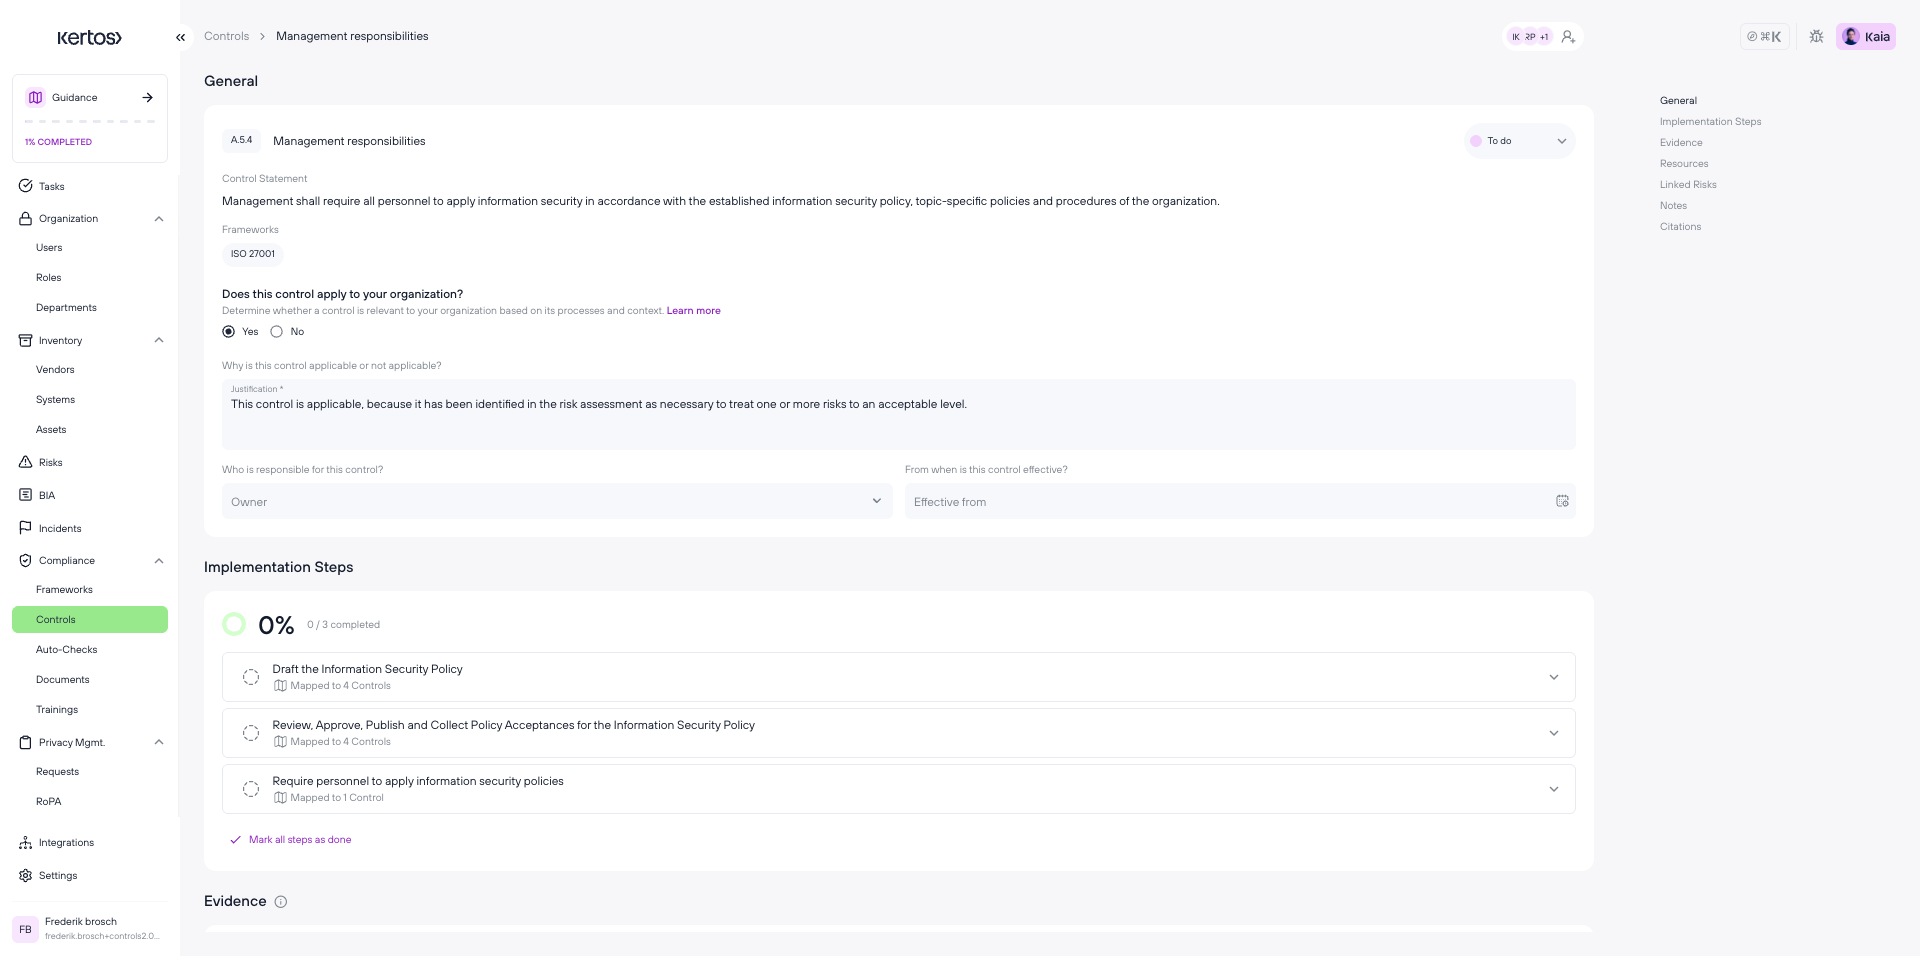The height and width of the screenshot is (956, 1920).
Task: Open the To do status dropdown
Action: (x=1519, y=141)
